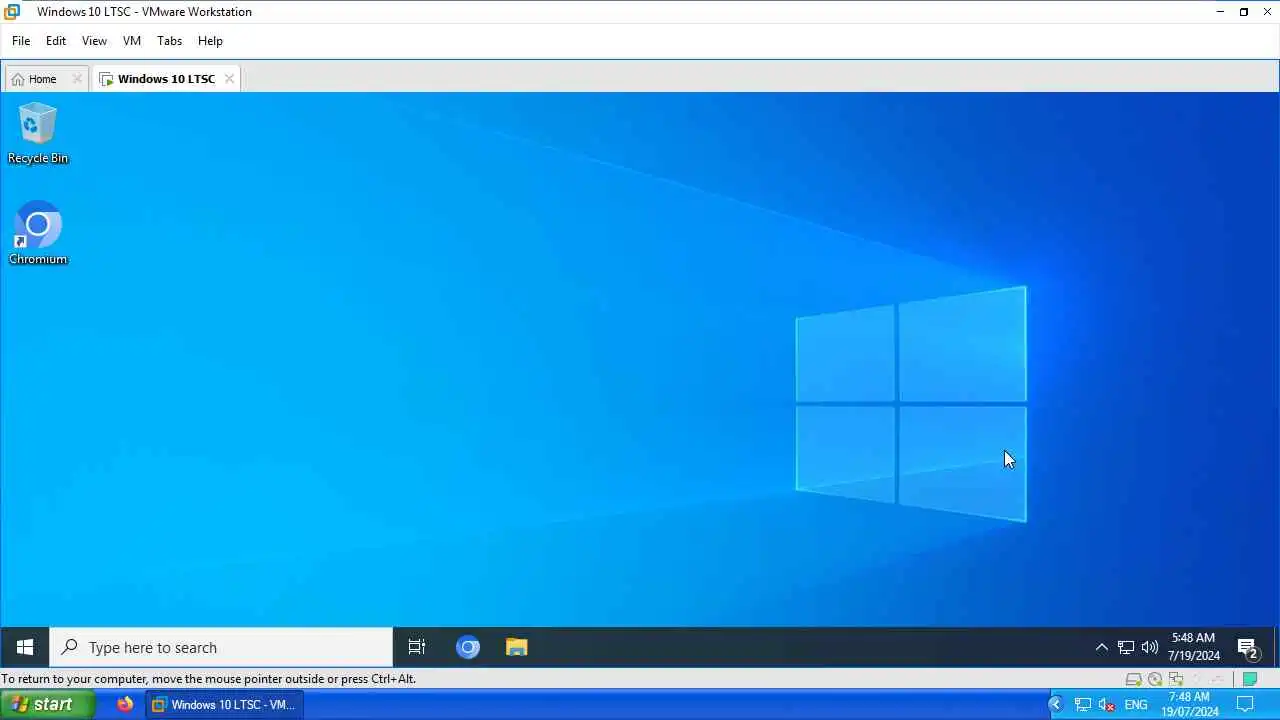
Task: Click the Type here to search box
Action: pos(221,647)
